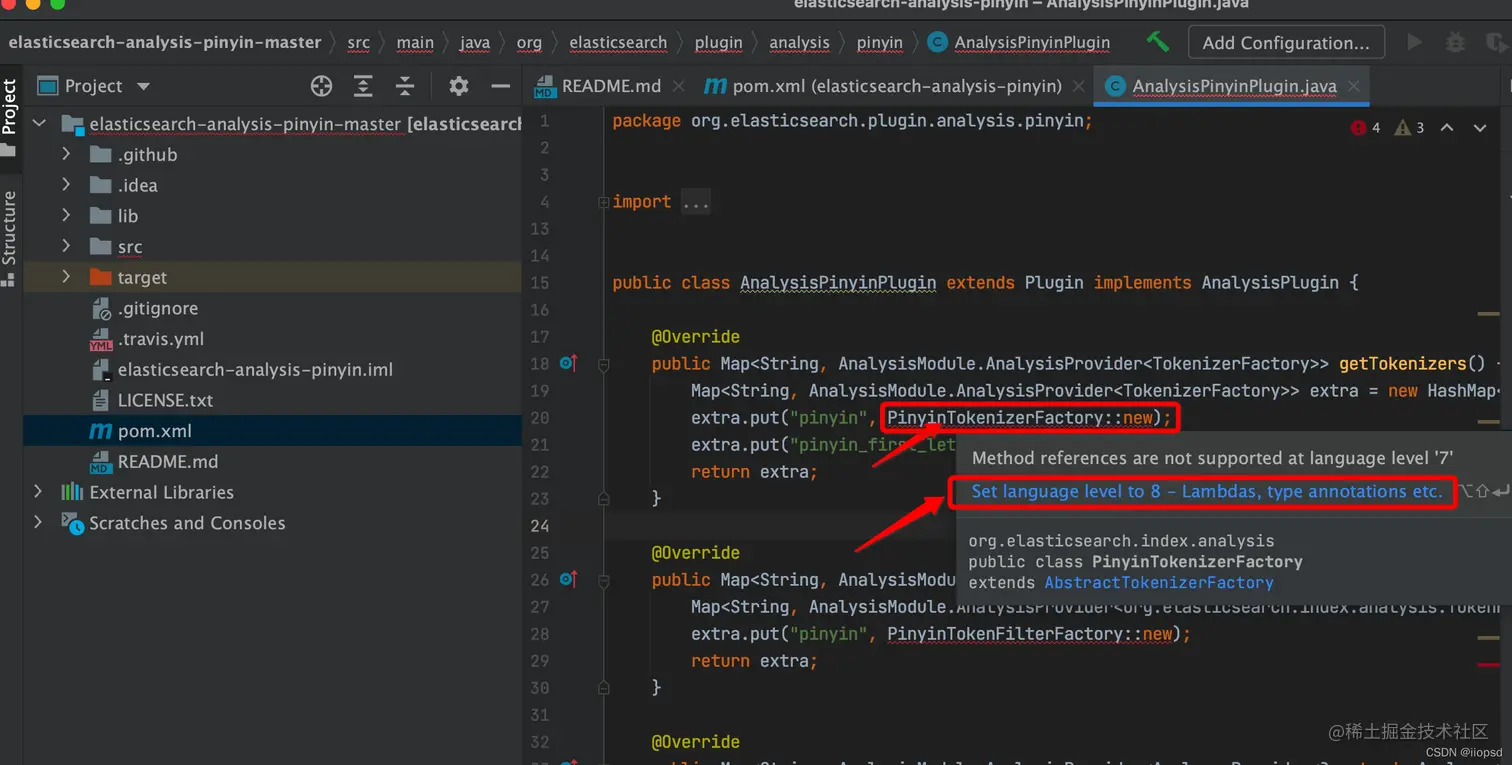Open the Project view dropdown

[143, 87]
